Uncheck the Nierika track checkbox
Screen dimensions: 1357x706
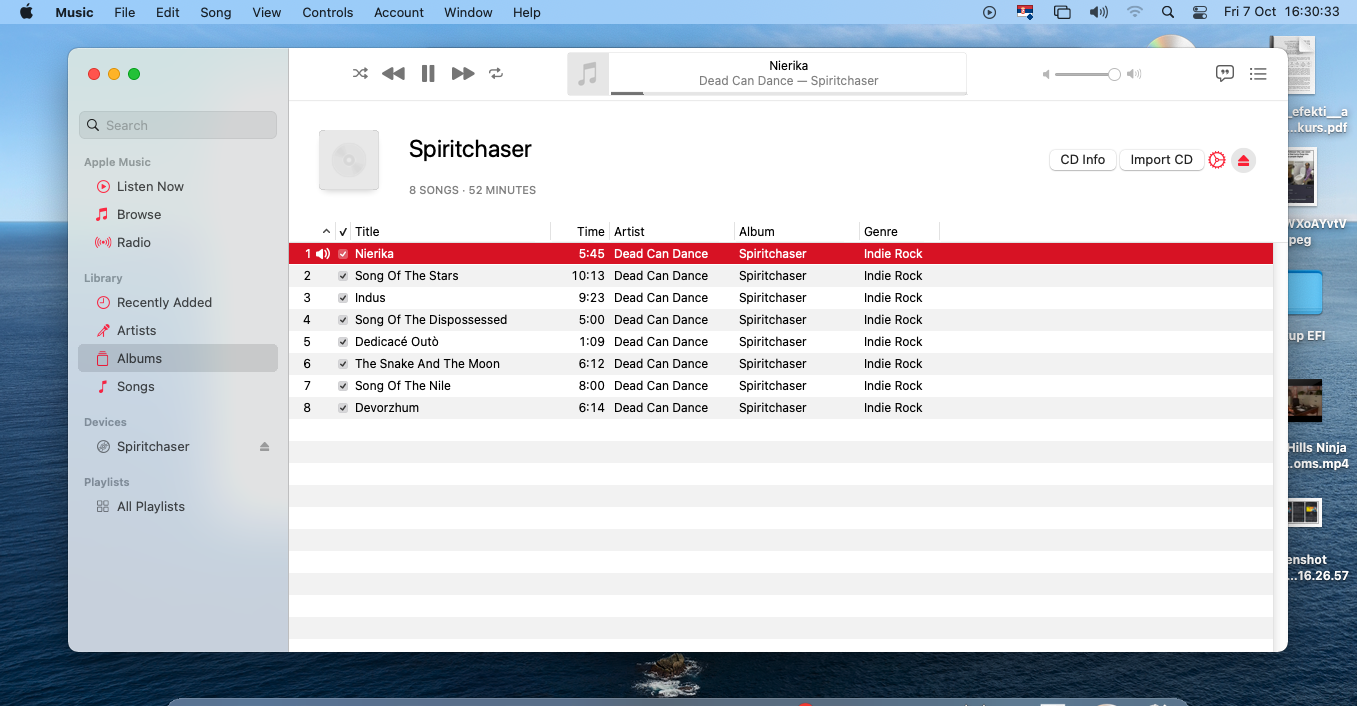(x=343, y=254)
